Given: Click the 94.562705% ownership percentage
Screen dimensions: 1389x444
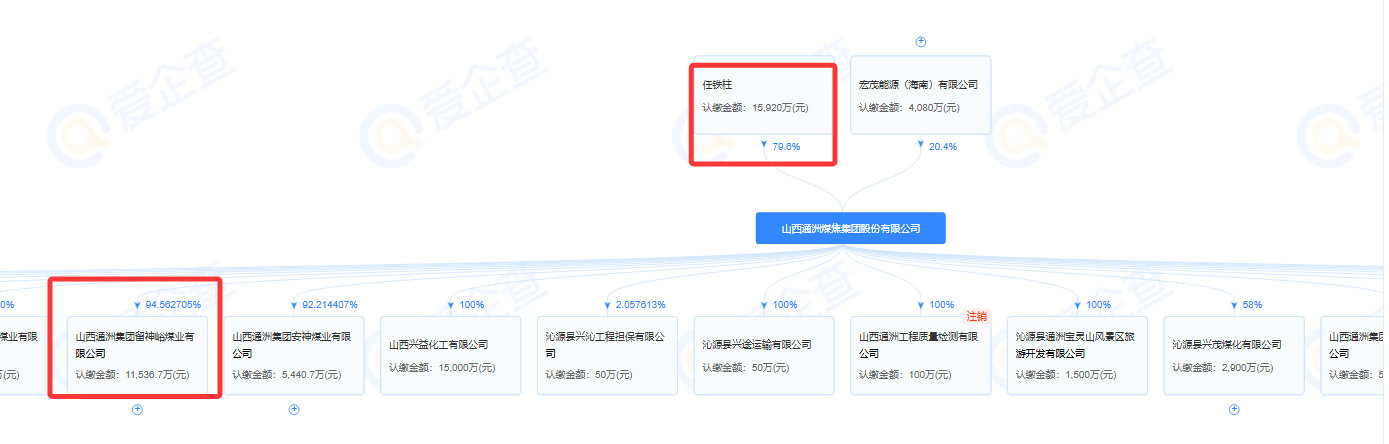Looking at the screenshot, I should (x=174, y=304).
